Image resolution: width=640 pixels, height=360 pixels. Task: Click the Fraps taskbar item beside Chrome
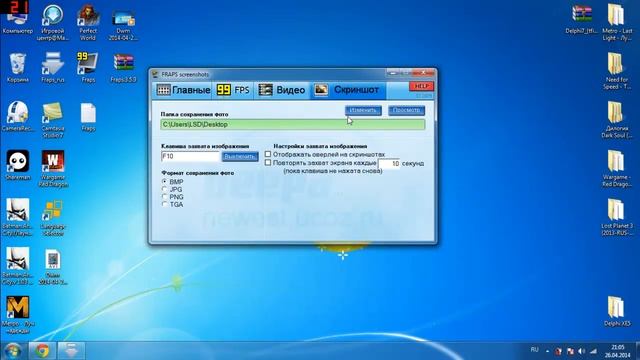(71, 351)
